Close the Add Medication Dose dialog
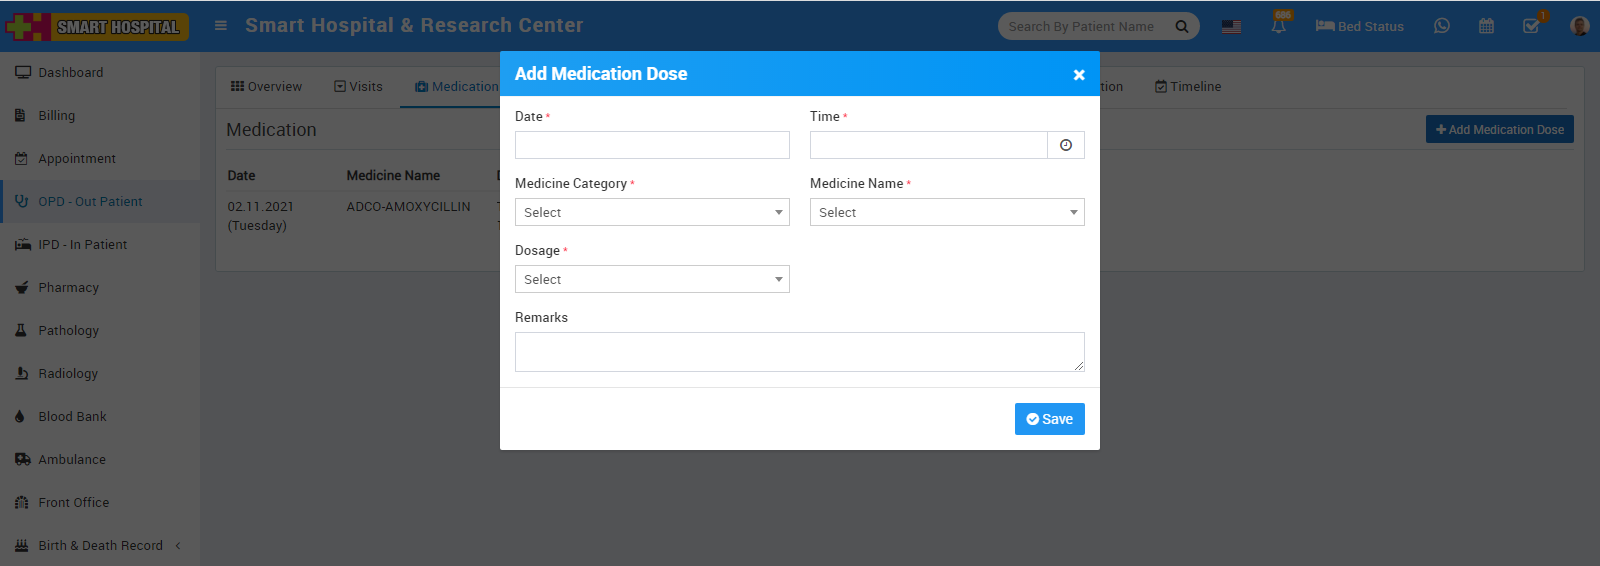Viewport: 1600px width, 566px height. (x=1079, y=75)
